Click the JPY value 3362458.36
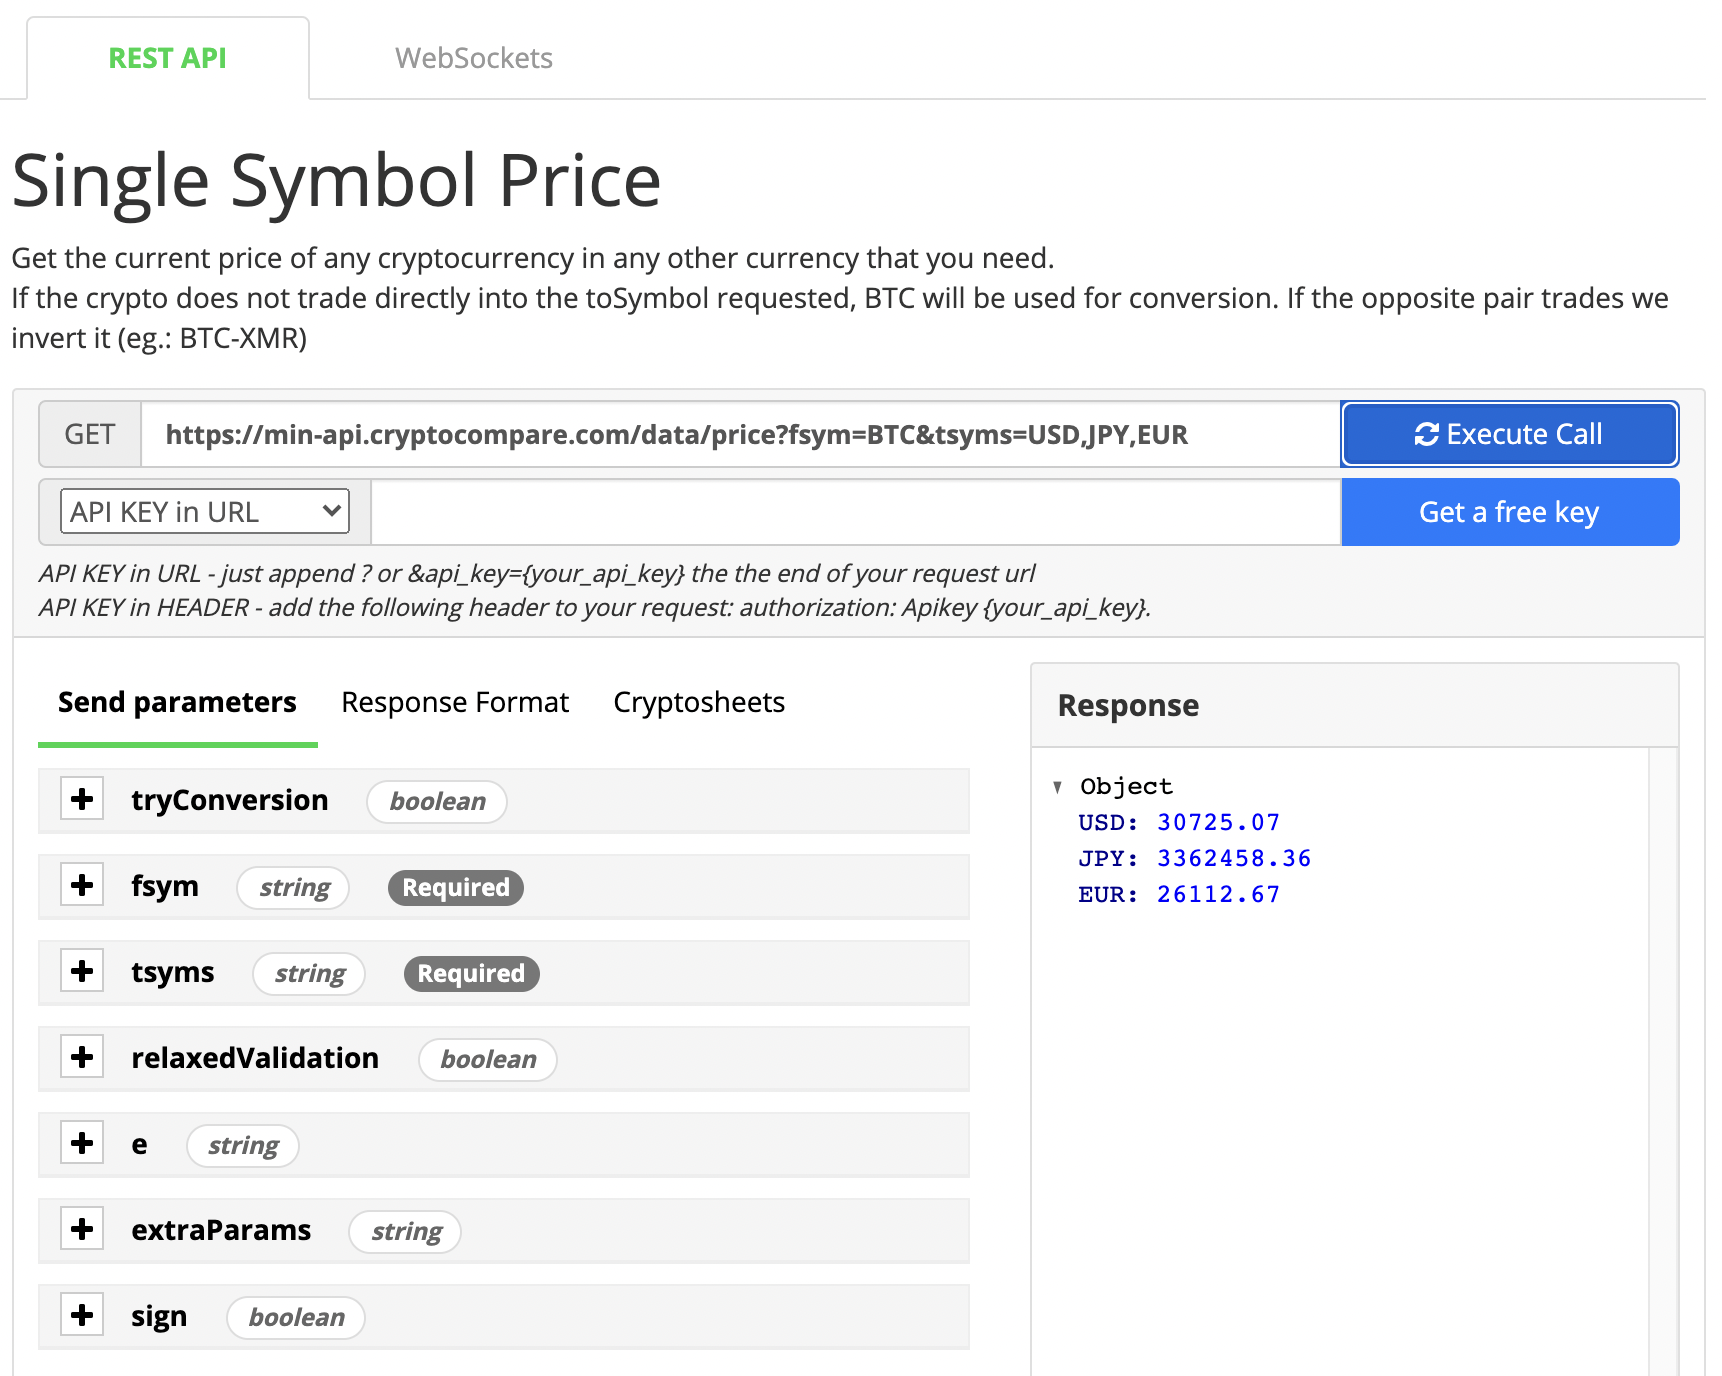 click(1234, 858)
